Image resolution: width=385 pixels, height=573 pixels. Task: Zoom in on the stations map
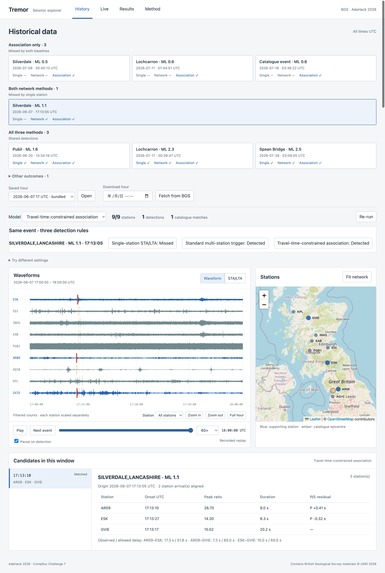click(264, 295)
